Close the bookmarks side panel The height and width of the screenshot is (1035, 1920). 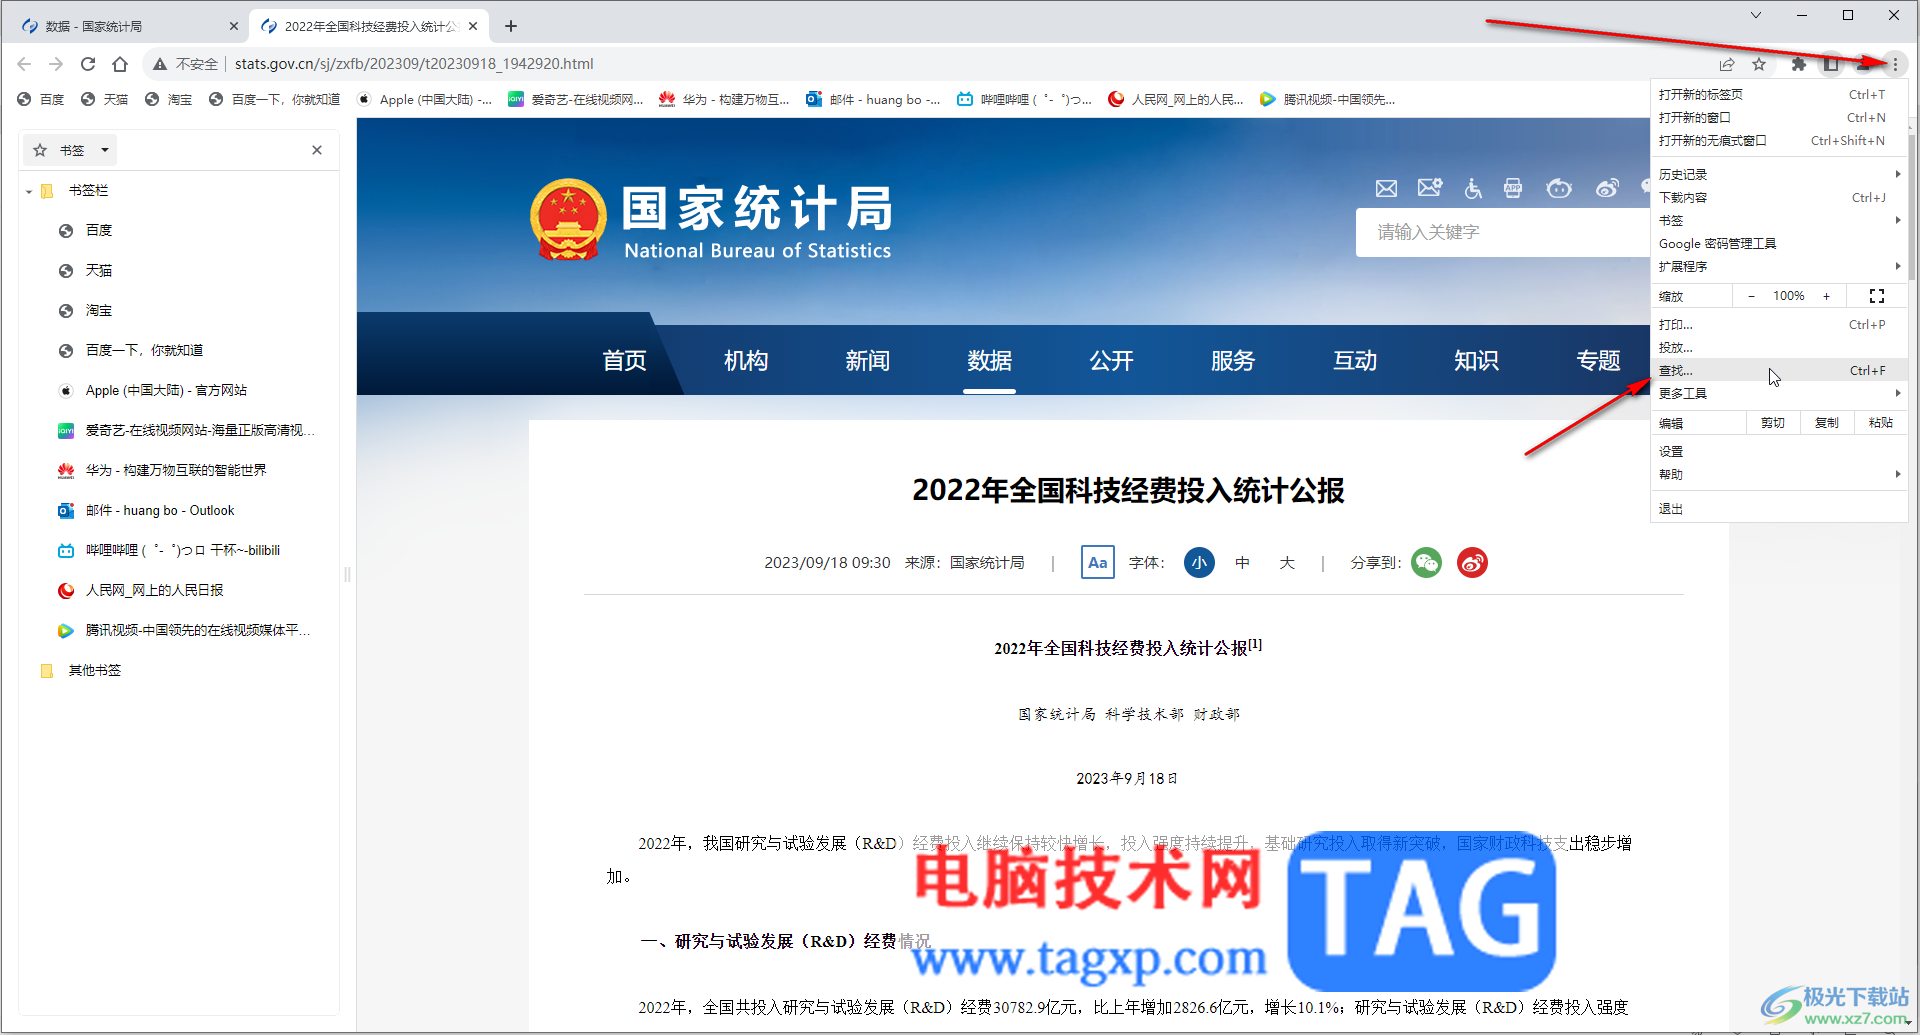(317, 150)
